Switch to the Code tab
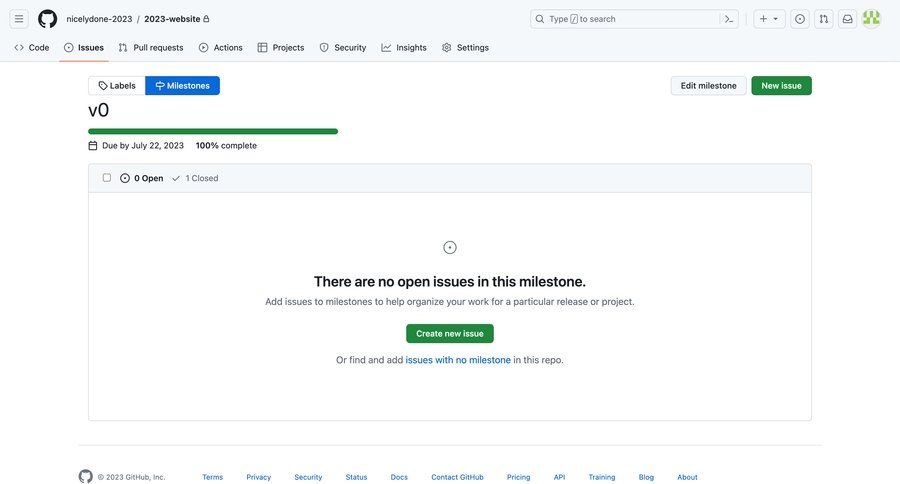This screenshot has height=484, width=900. pos(32,48)
